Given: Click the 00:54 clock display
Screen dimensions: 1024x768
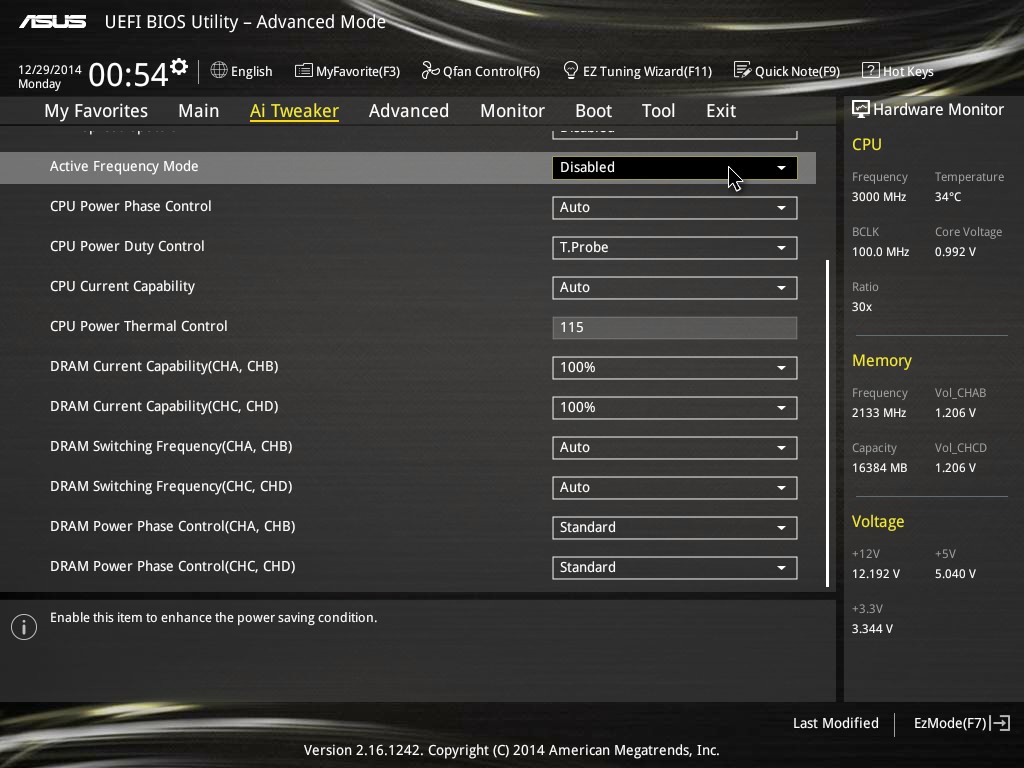Looking at the screenshot, I should 128,74.
